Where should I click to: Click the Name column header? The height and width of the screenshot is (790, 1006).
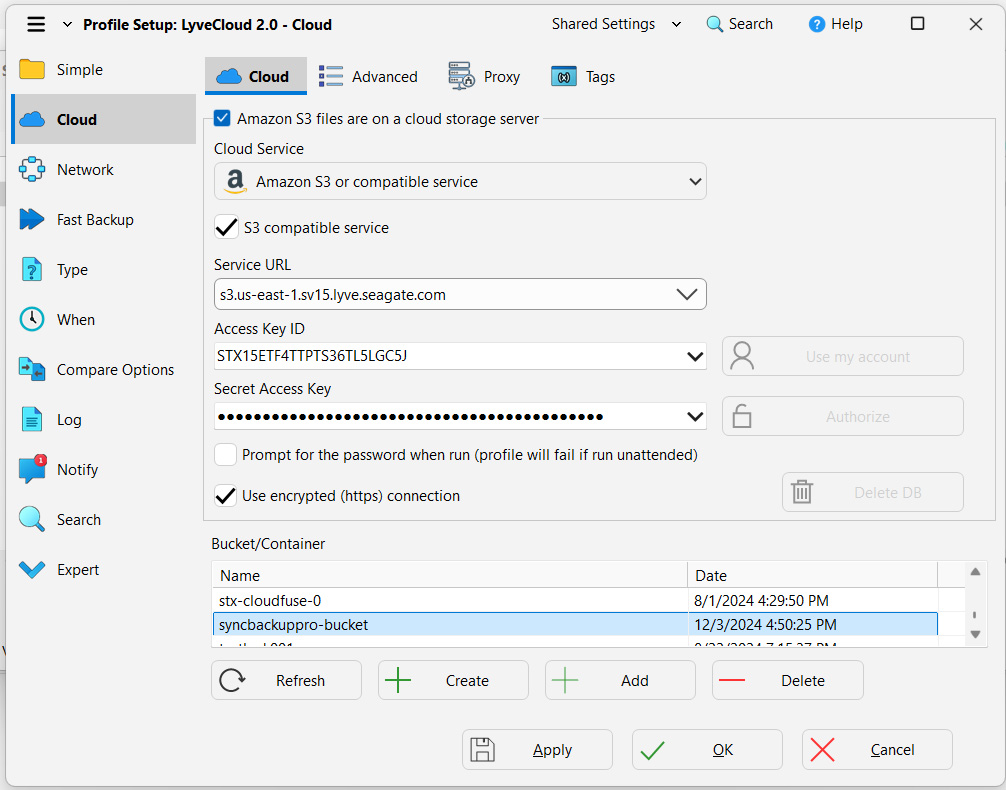pos(450,575)
